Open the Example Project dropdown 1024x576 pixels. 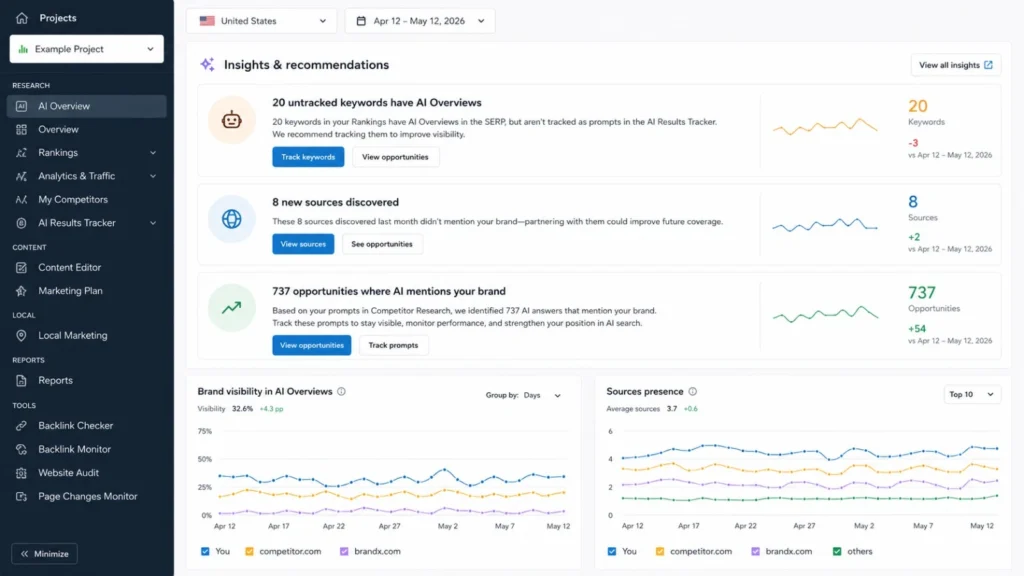point(87,49)
